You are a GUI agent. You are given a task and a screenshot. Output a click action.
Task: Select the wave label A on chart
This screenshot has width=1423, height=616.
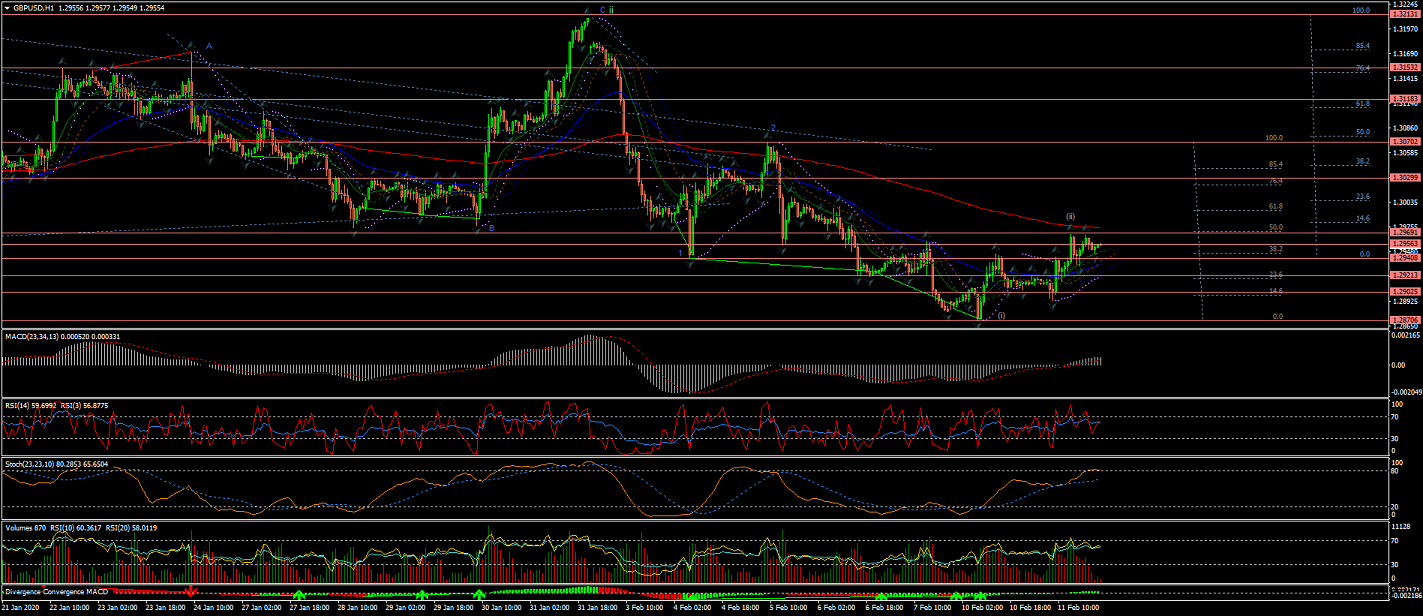tap(209, 46)
